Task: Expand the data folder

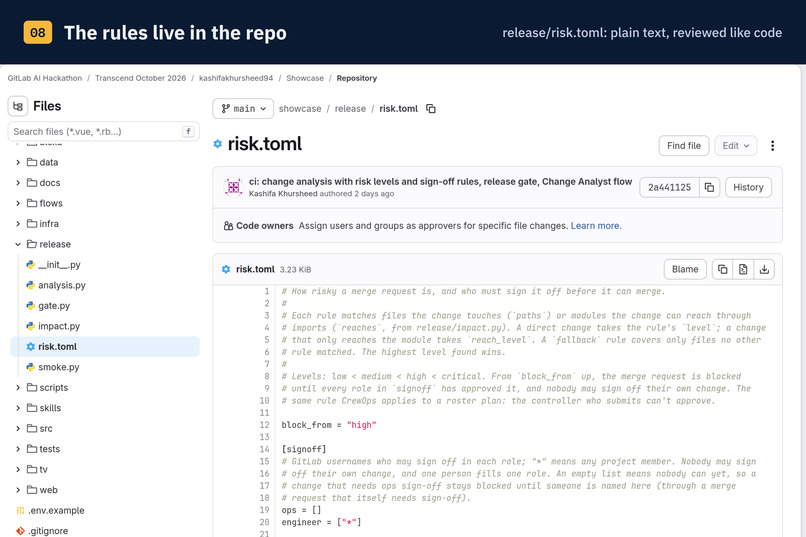Action: tap(18, 162)
